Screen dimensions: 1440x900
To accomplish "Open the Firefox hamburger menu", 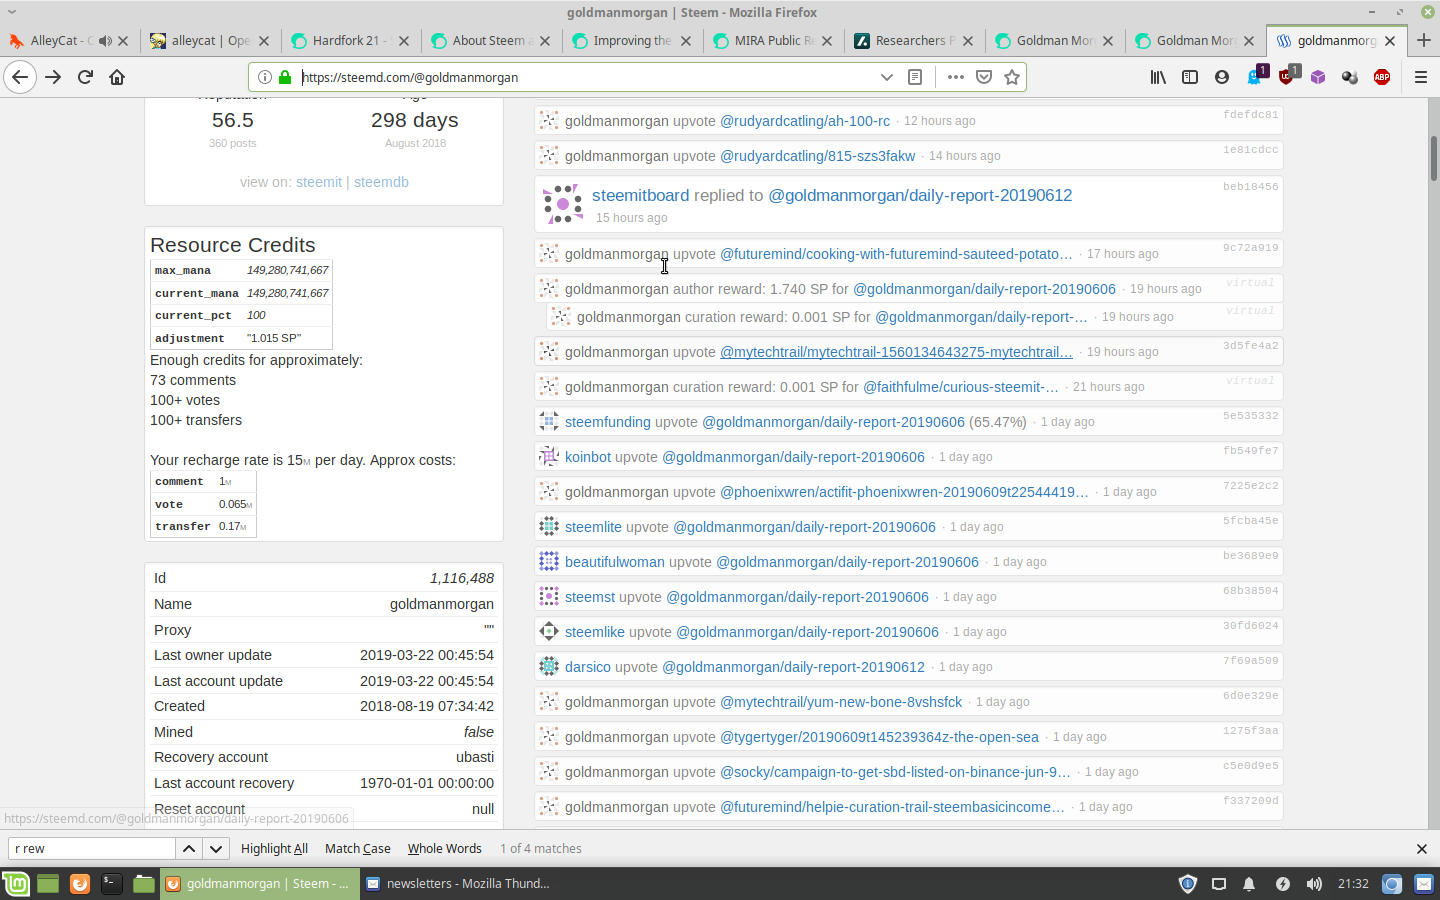I will click(x=1420, y=77).
